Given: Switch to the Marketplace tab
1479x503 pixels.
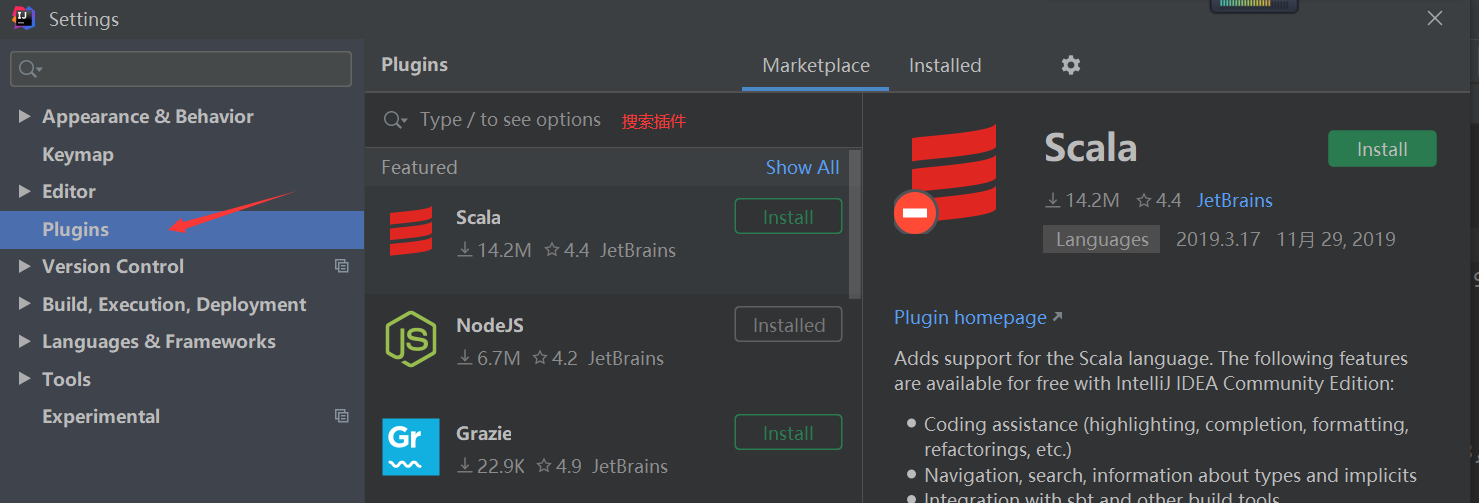Looking at the screenshot, I should coord(816,66).
